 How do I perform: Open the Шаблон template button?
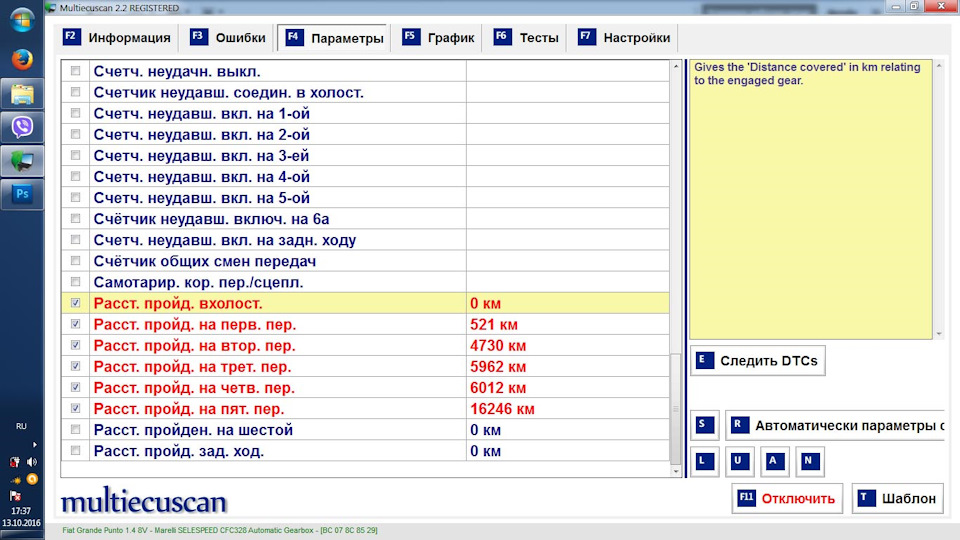(898, 498)
